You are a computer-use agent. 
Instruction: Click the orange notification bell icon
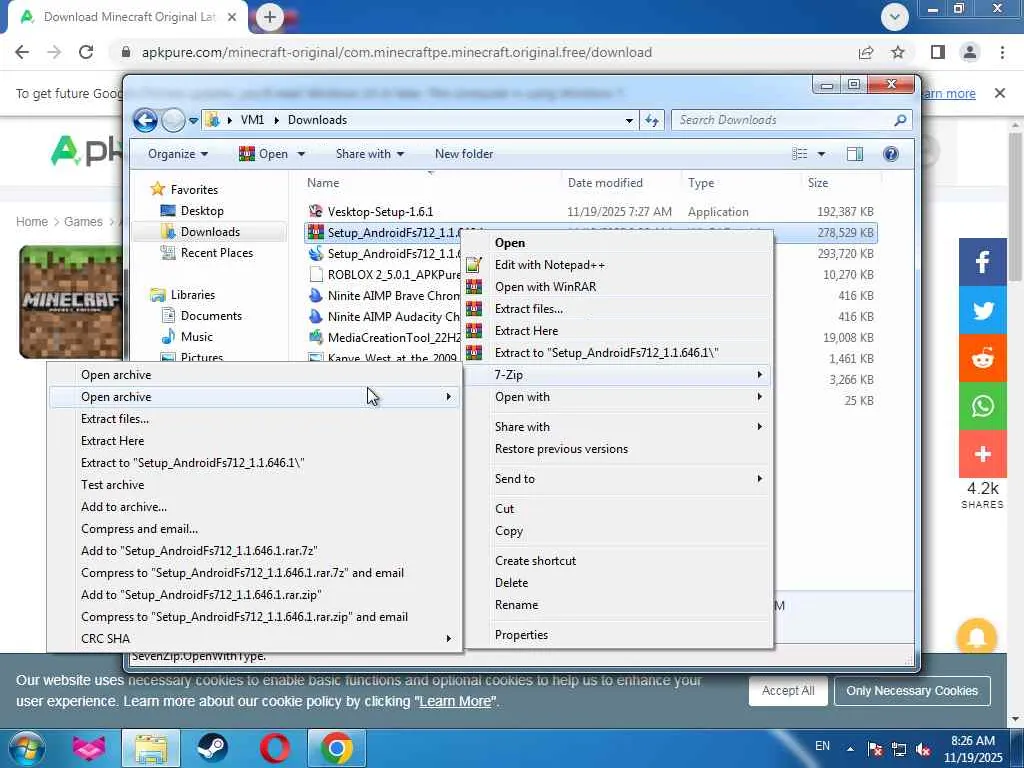tap(976, 637)
